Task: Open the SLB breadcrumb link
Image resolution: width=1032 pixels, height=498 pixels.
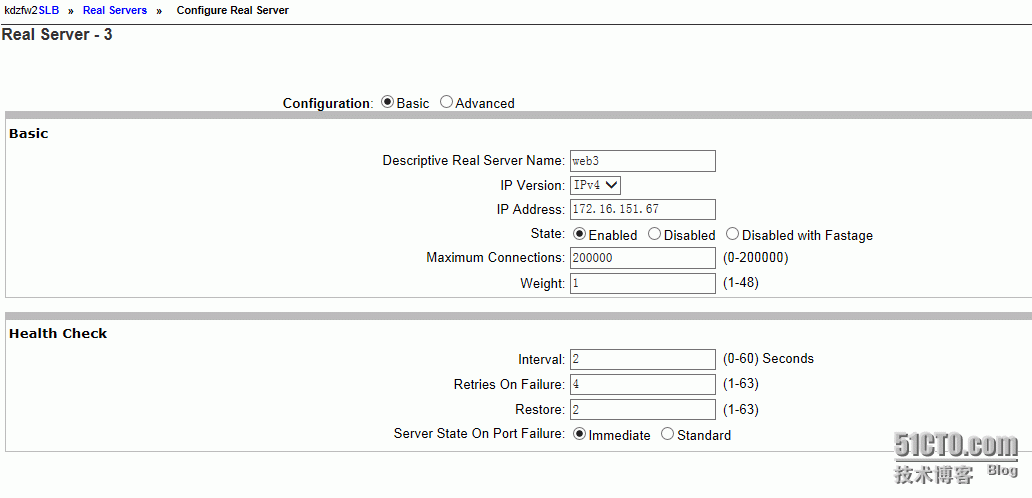Action: click(x=49, y=11)
